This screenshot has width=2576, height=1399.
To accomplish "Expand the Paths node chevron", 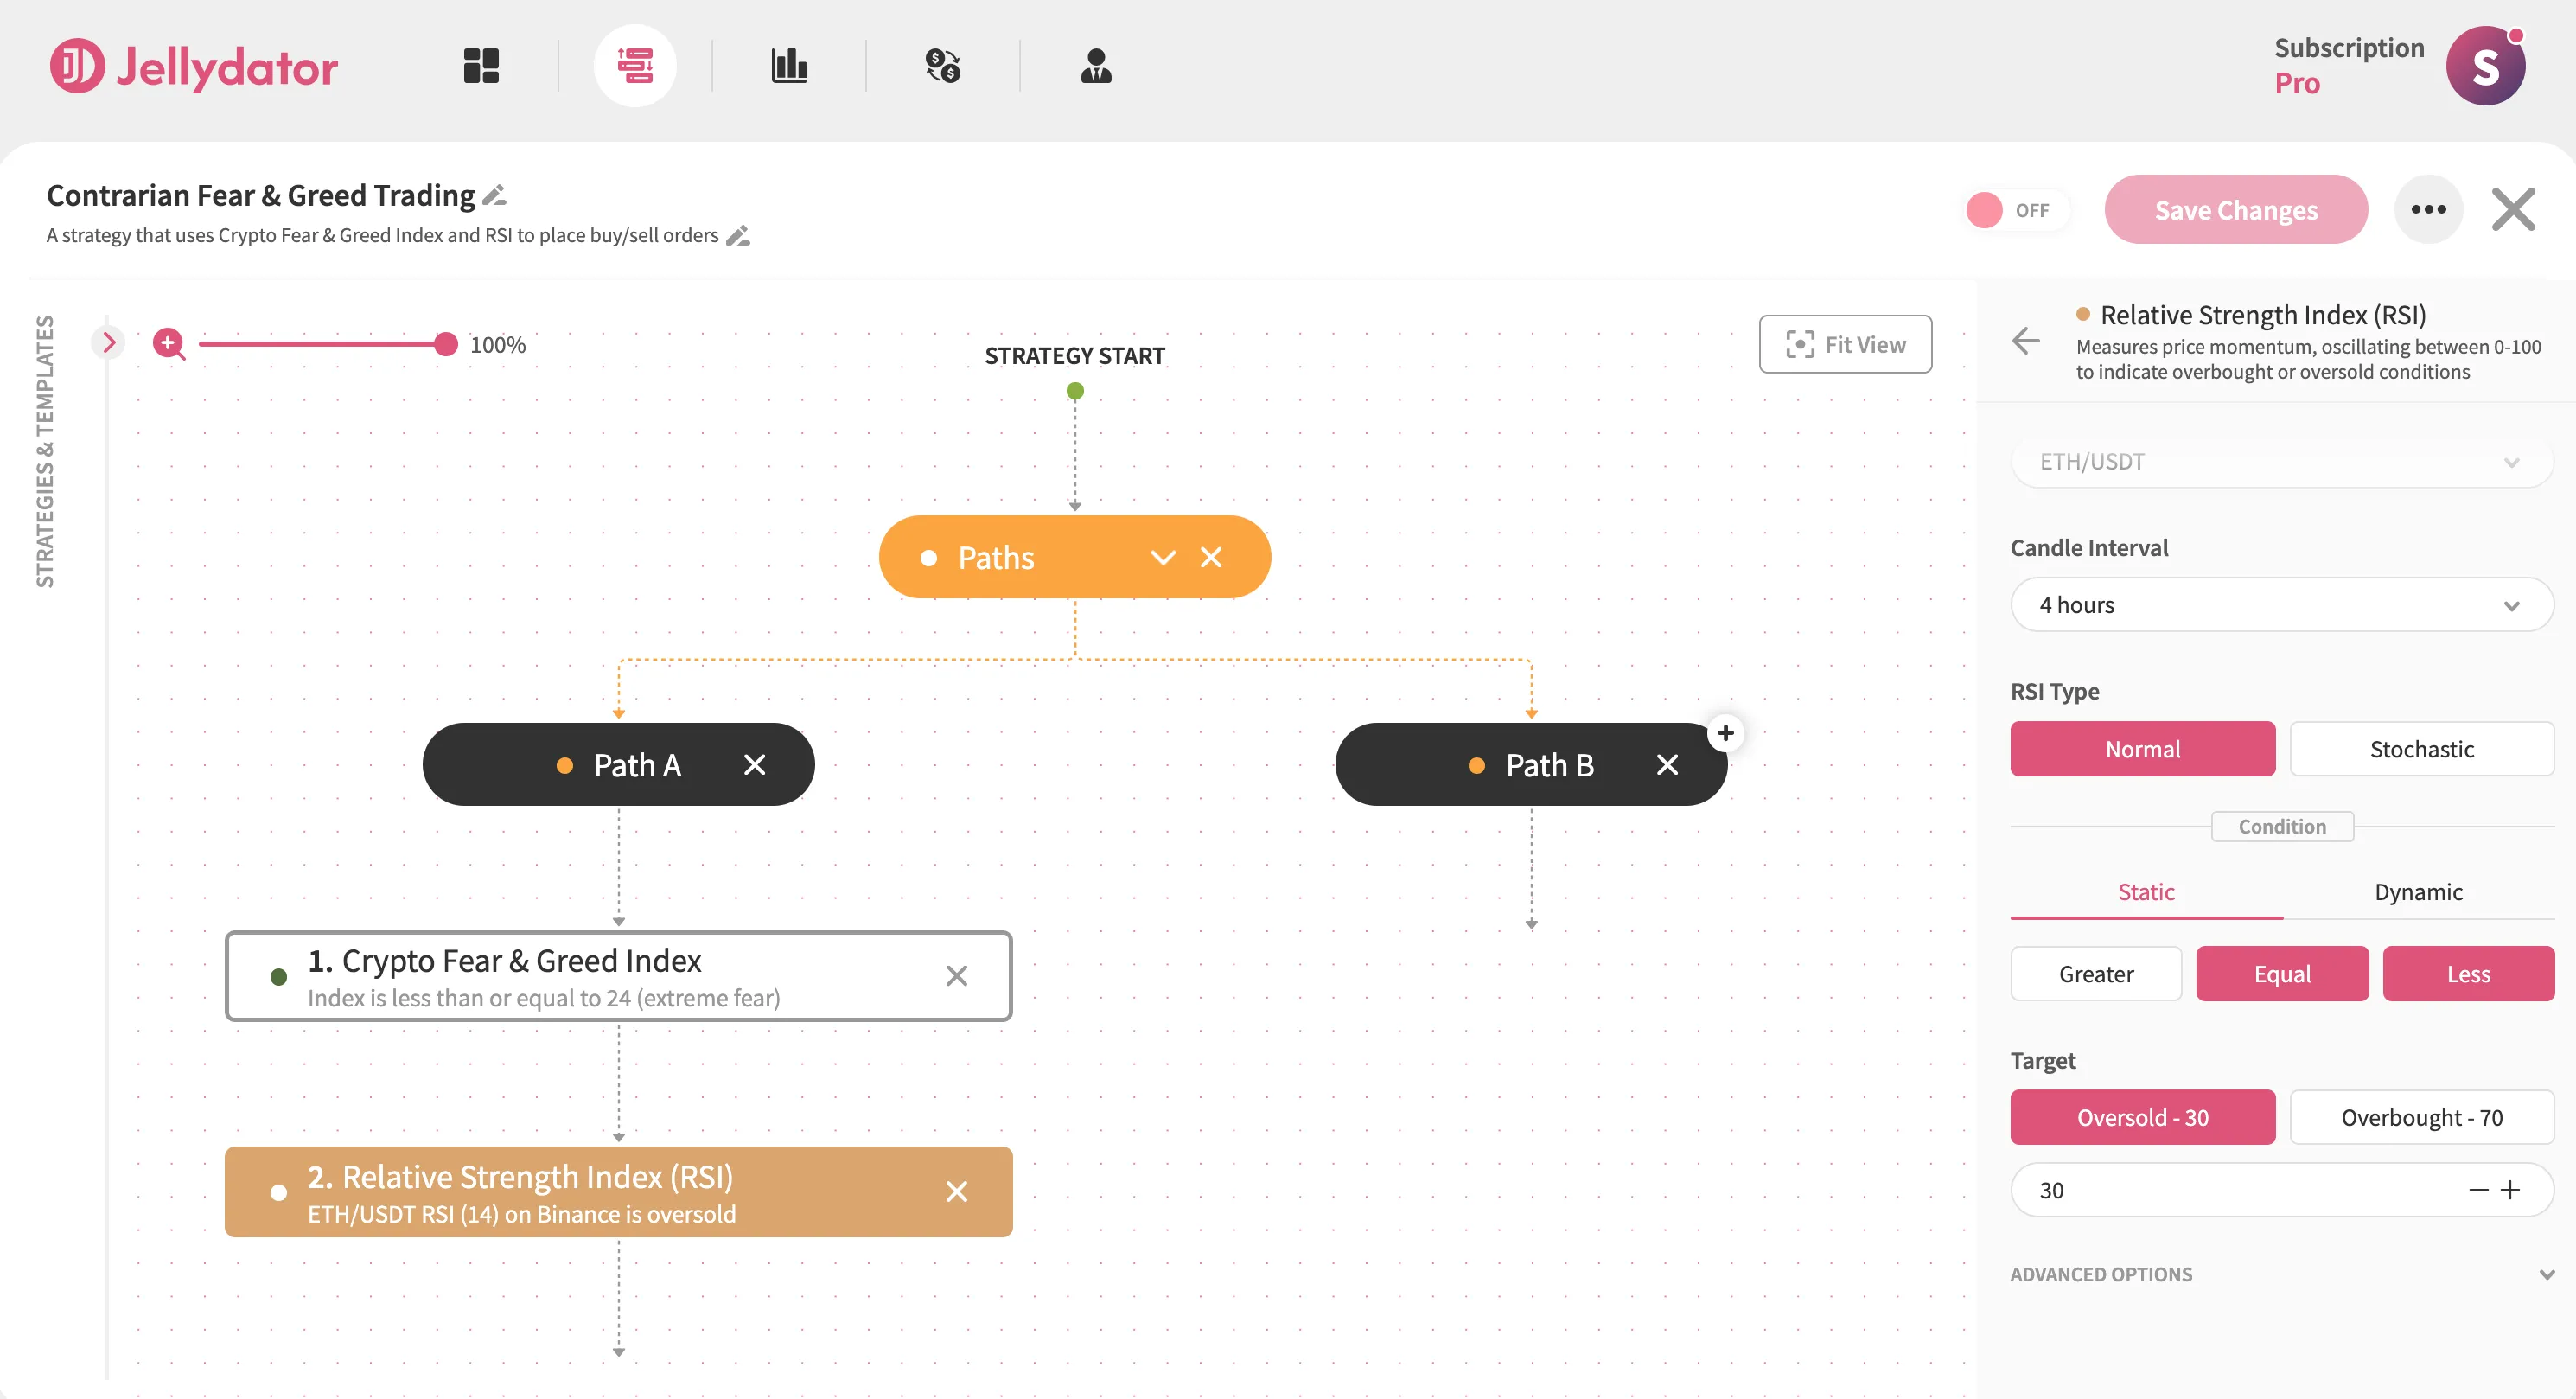I will [x=1163, y=557].
